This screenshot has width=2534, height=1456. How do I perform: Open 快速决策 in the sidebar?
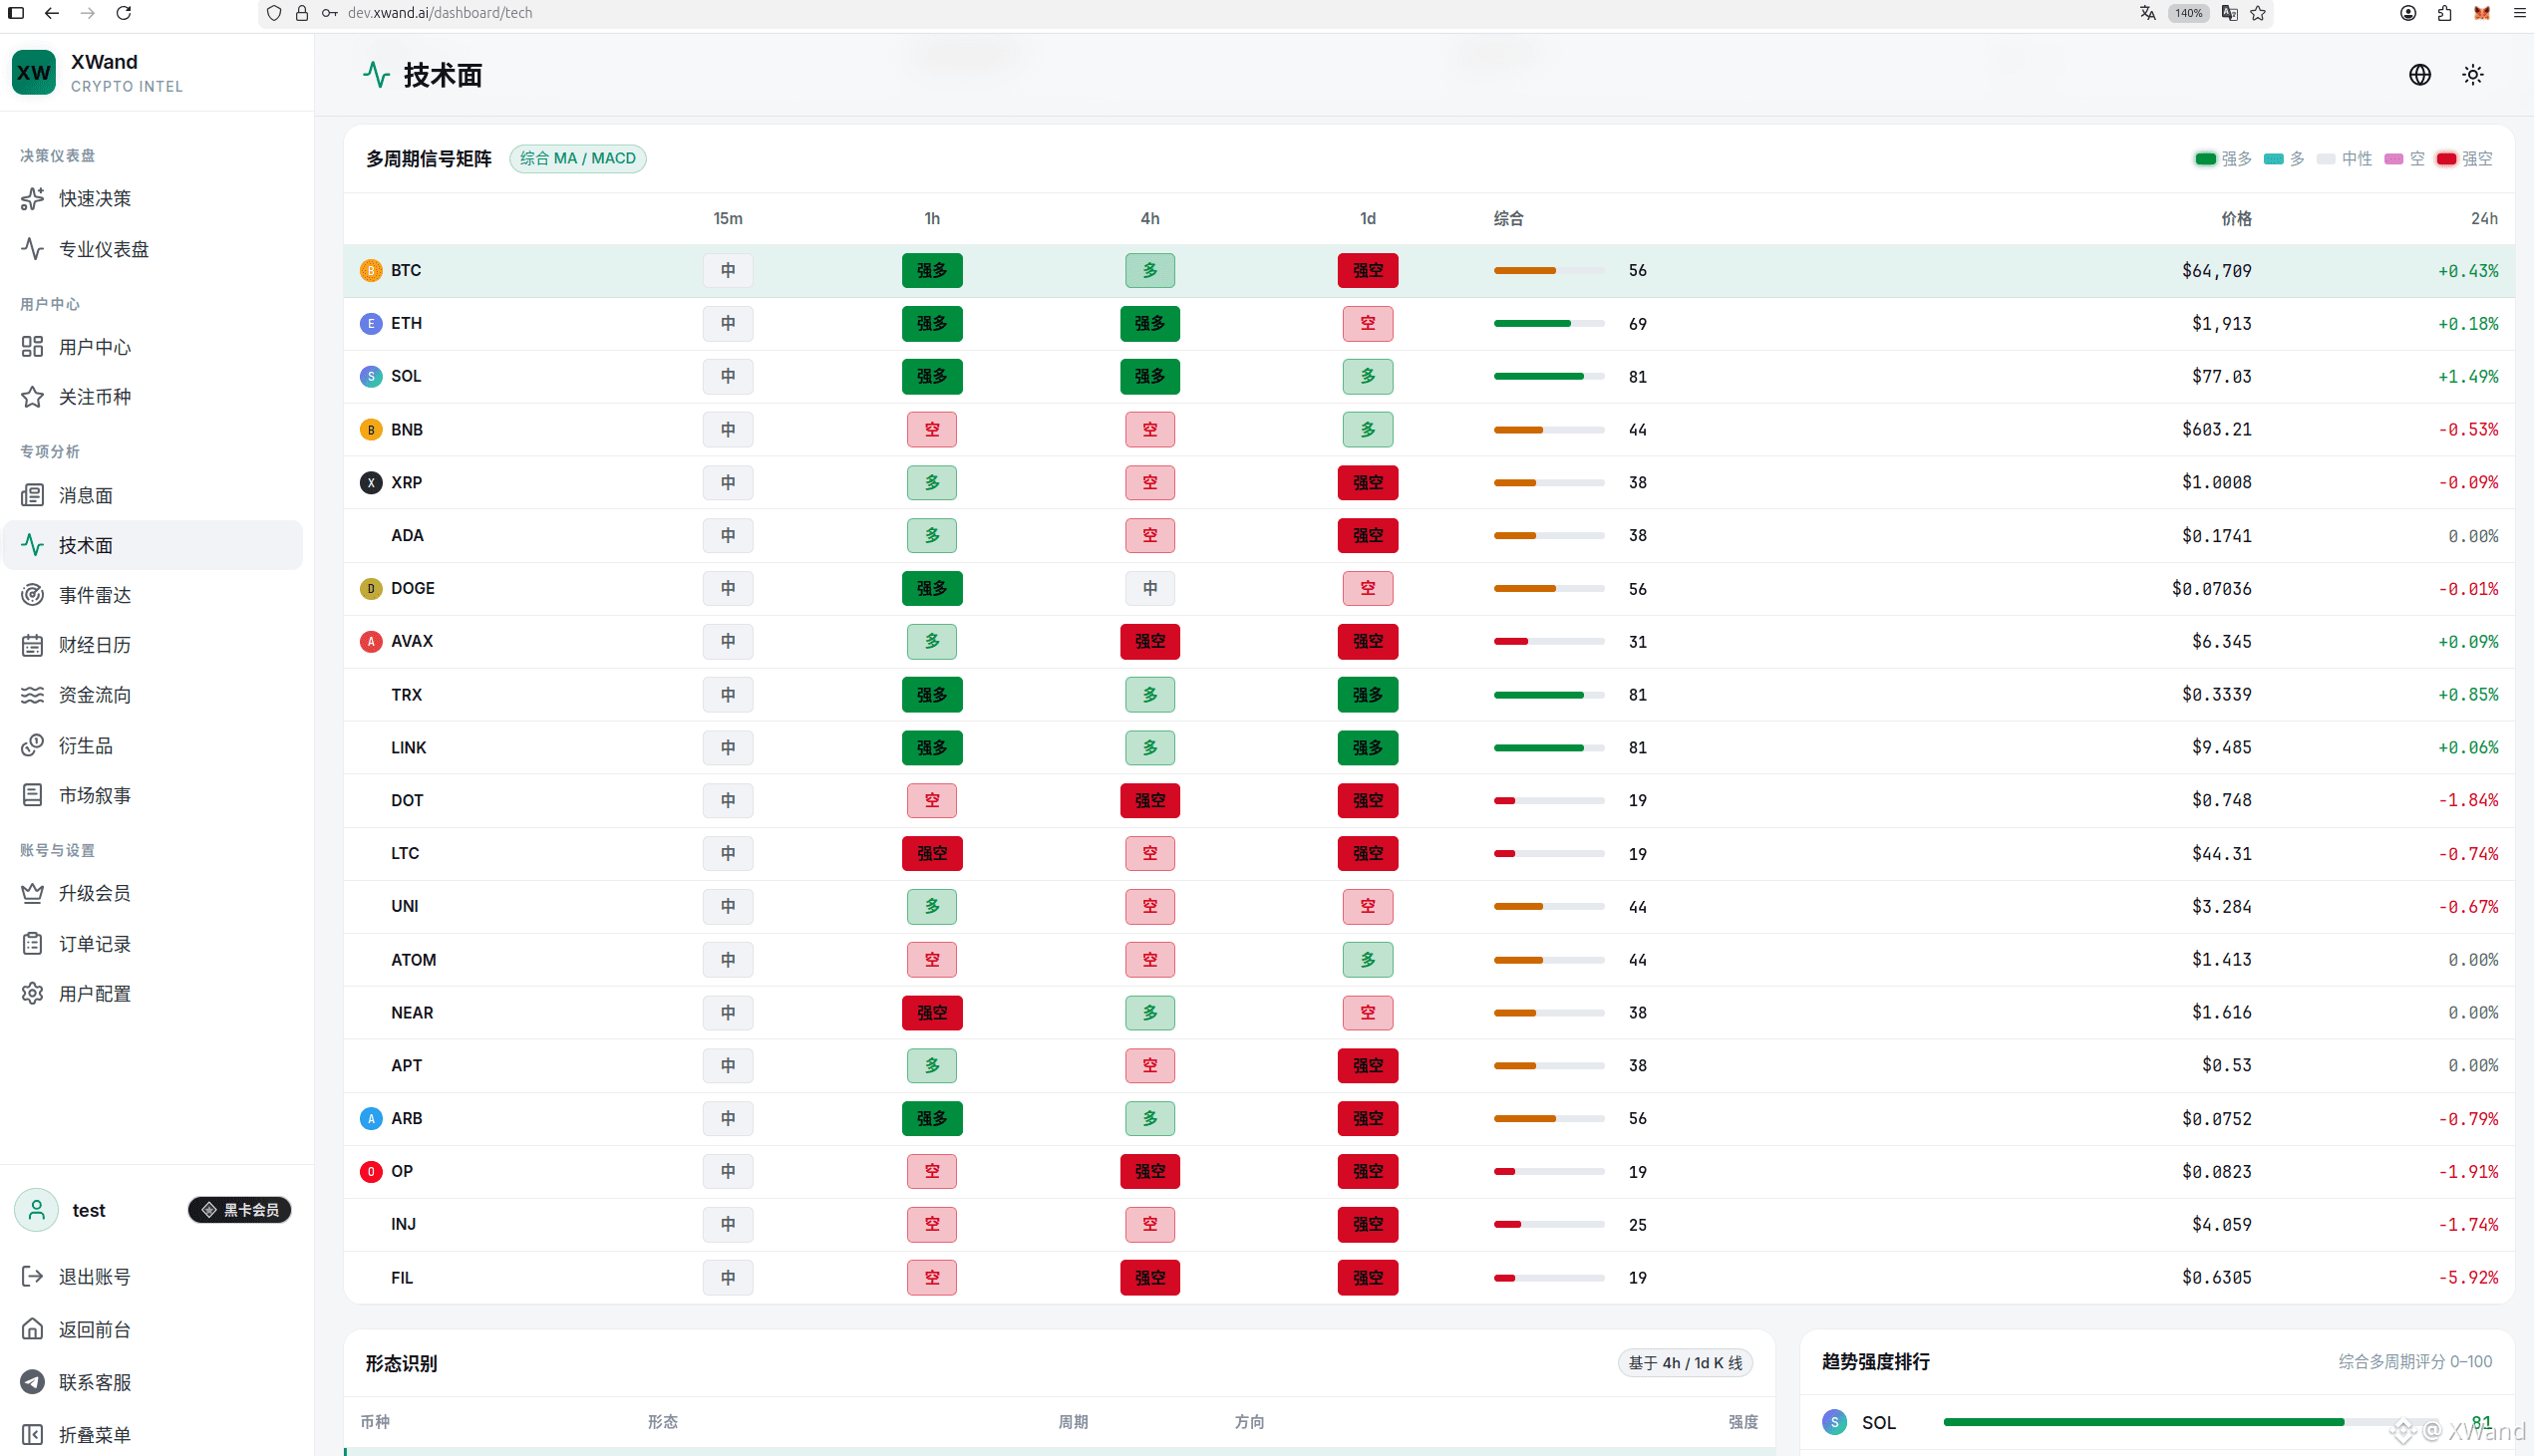[x=152, y=198]
